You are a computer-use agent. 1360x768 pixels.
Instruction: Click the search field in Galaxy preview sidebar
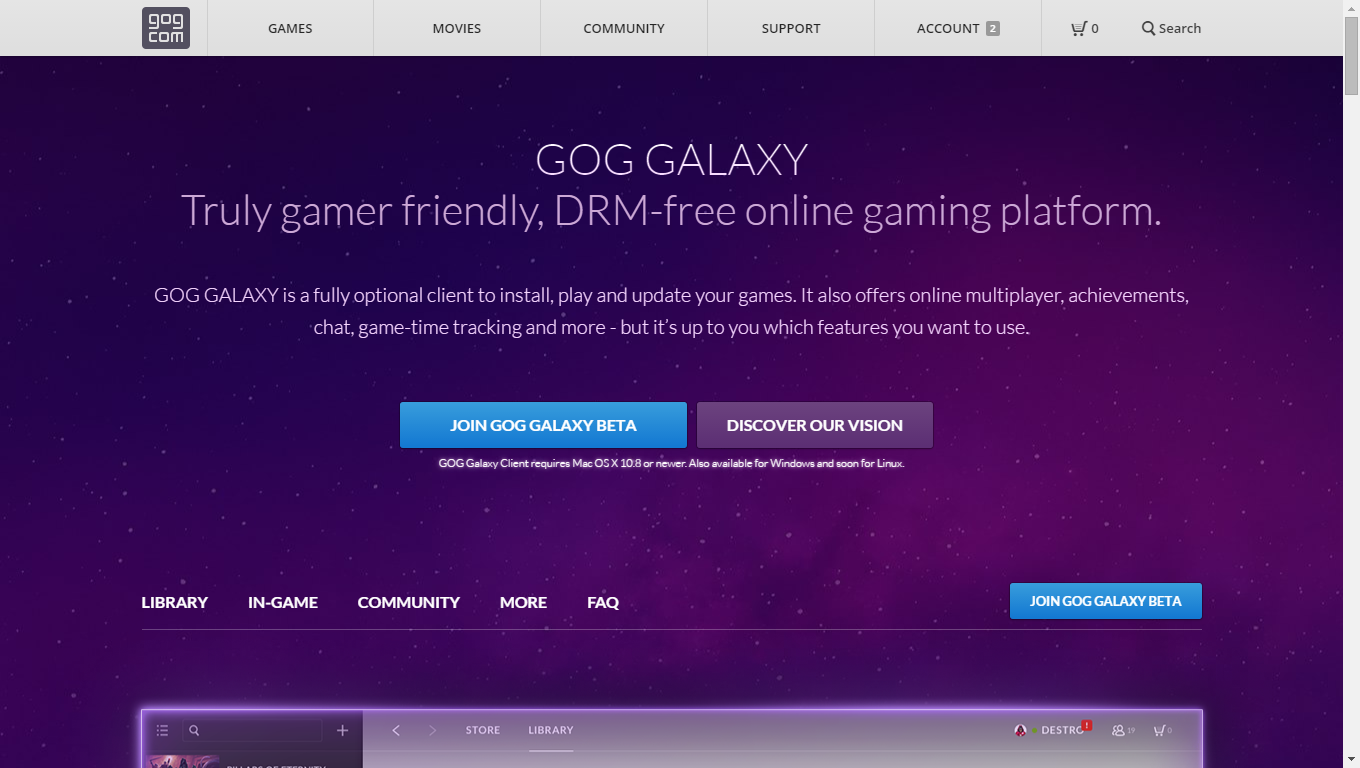[x=254, y=731]
